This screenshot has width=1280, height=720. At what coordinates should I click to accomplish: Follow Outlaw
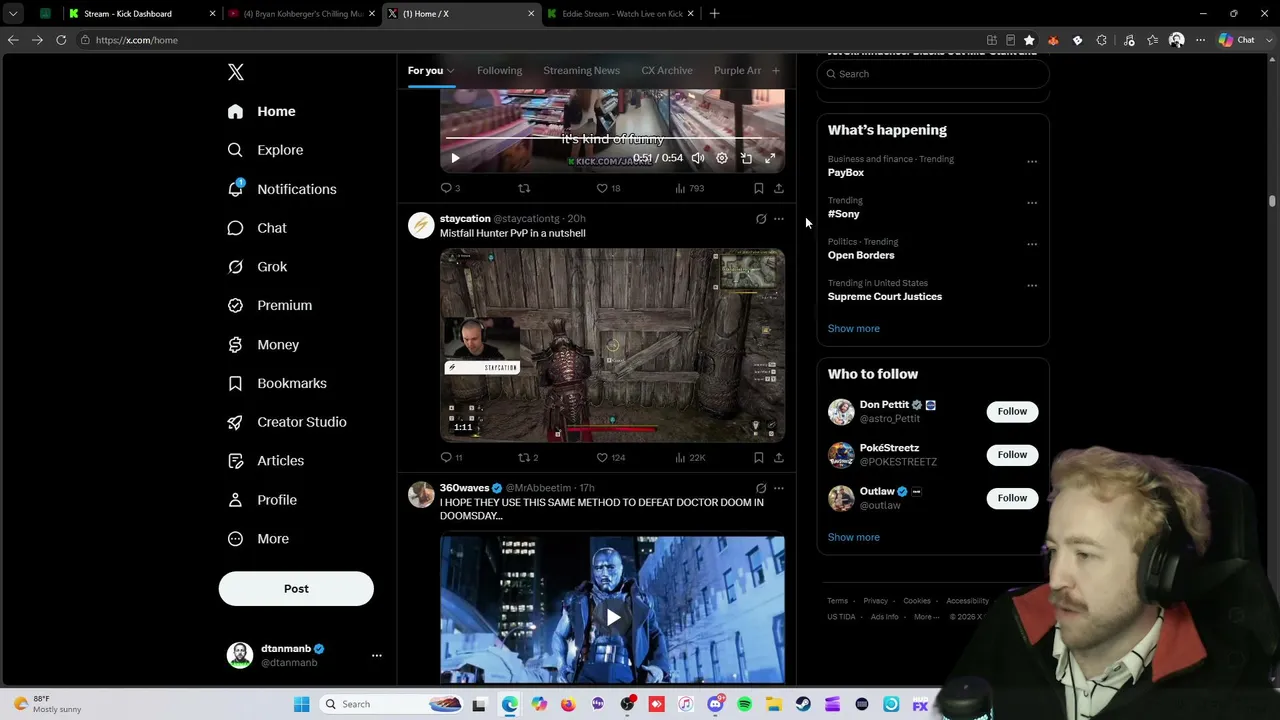(1012, 498)
